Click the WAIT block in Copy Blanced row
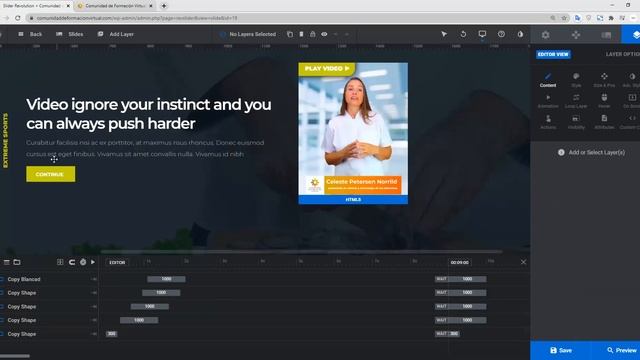This screenshot has width=640, height=360. (x=442, y=279)
